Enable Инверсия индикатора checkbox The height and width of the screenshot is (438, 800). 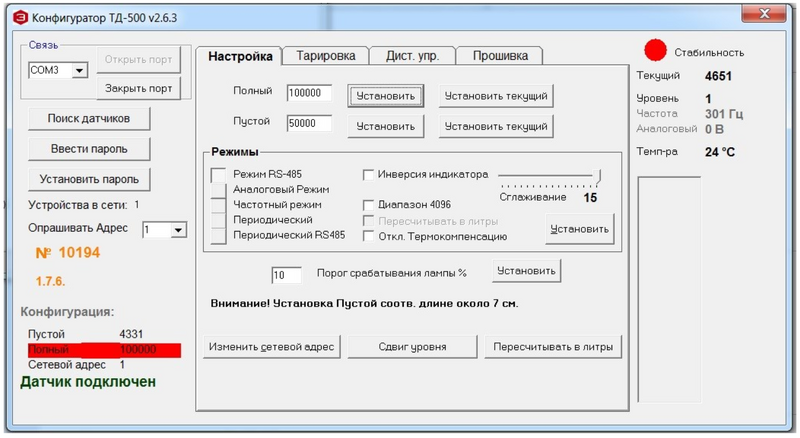[x=368, y=175]
